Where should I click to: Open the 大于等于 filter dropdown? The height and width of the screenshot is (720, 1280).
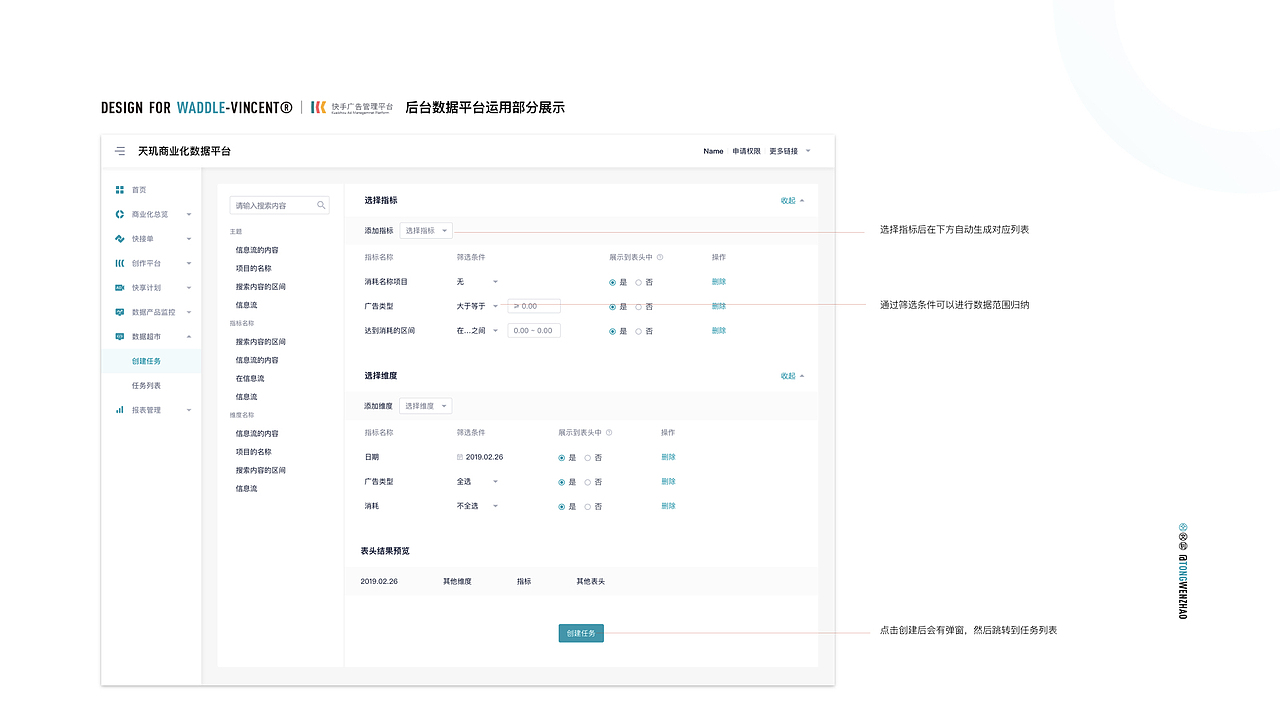[x=477, y=306]
